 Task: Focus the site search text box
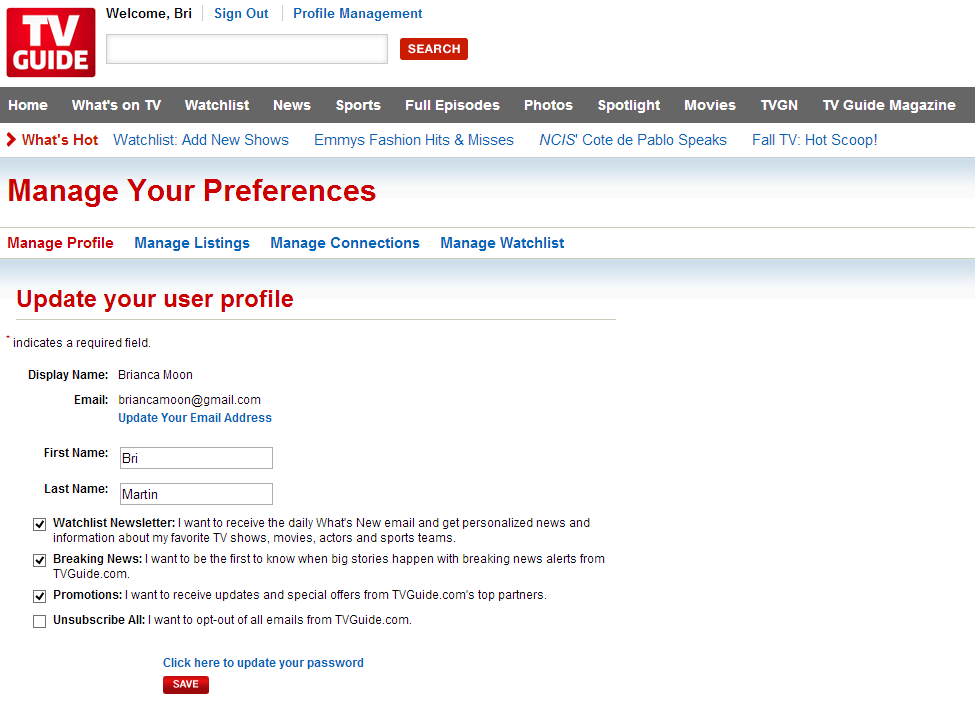coord(247,49)
